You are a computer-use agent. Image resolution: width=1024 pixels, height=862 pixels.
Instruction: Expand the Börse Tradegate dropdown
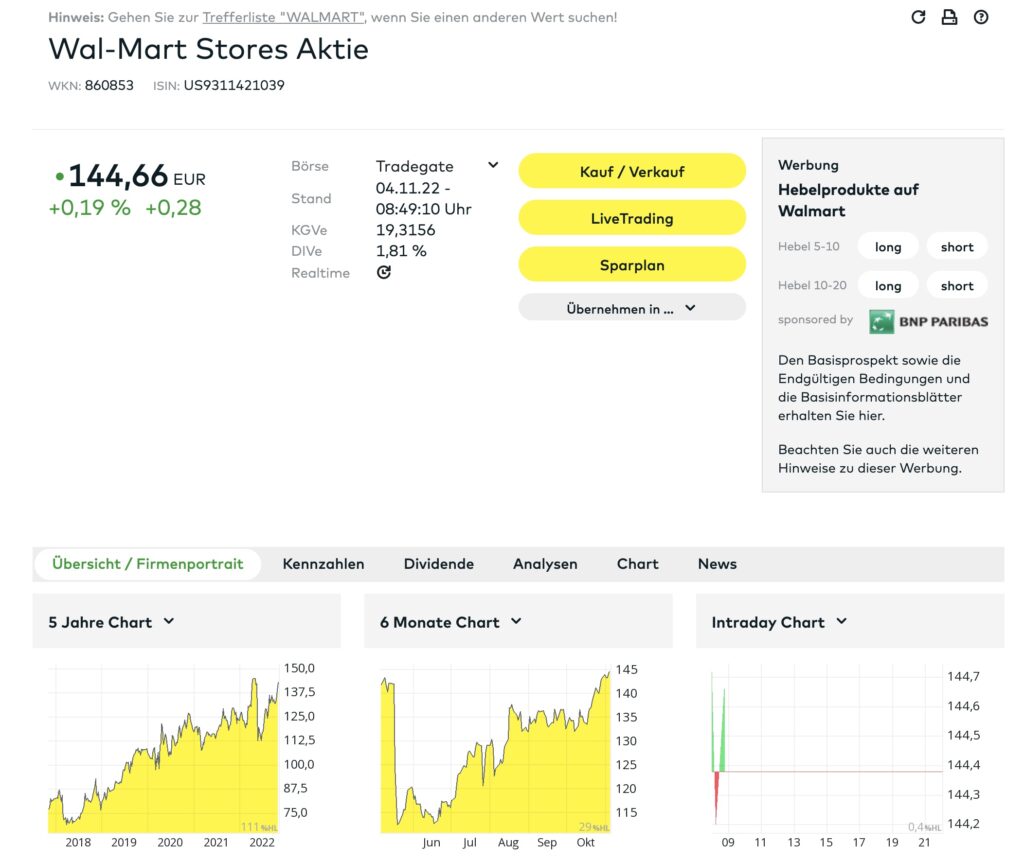492,166
